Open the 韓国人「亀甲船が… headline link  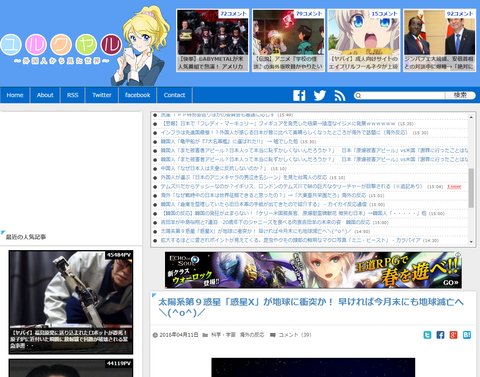pos(229,142)
